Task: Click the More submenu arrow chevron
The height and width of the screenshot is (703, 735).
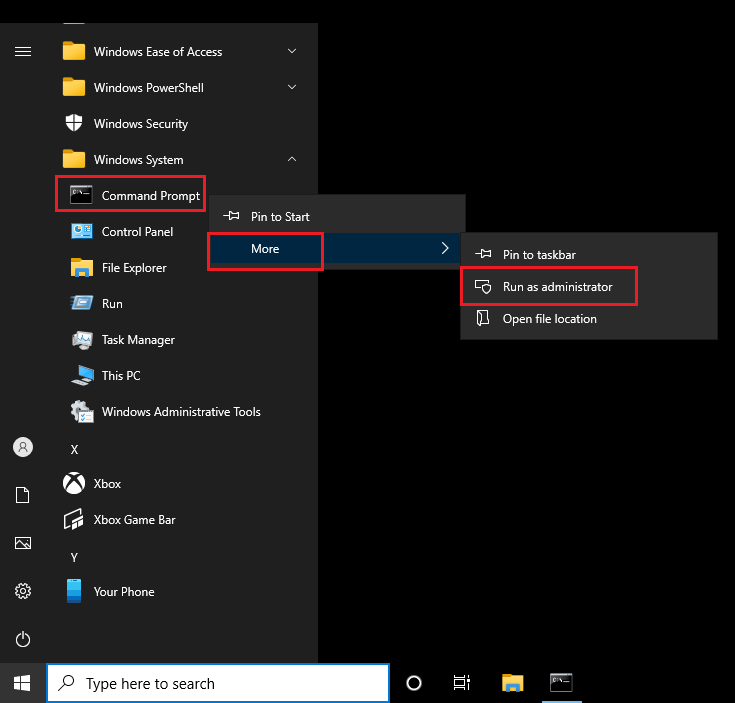Action: coord(445,248)
